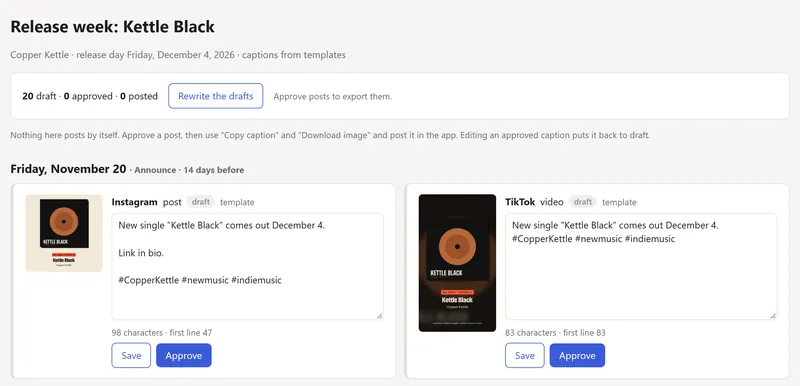
Task: Click the Instagram card's template label
Action: pyautogui.click(x=237, y=202)
